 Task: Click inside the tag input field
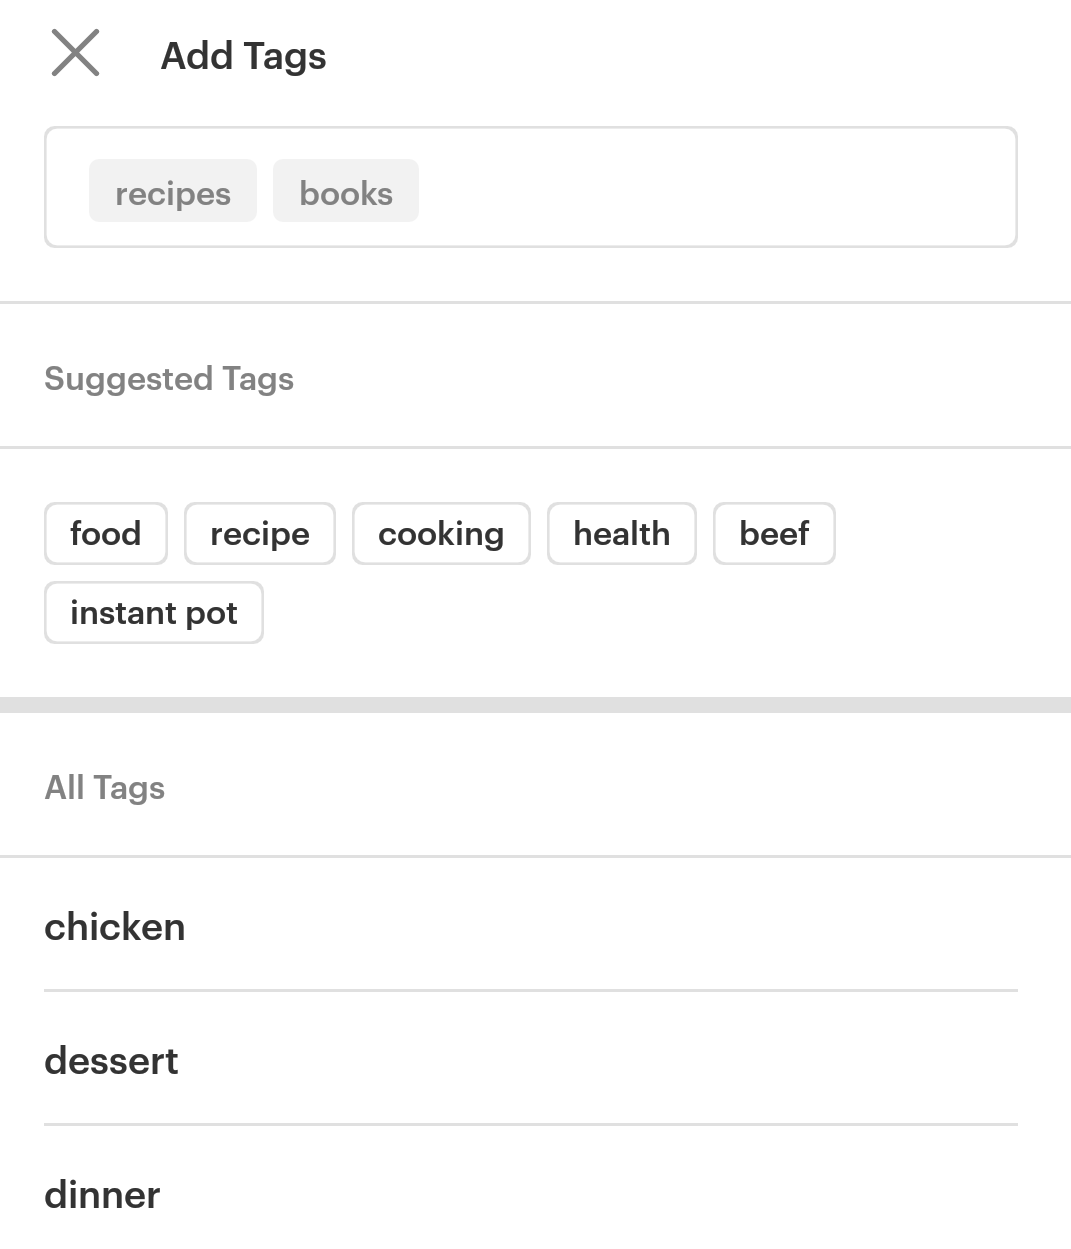click(x=700, y=188)
